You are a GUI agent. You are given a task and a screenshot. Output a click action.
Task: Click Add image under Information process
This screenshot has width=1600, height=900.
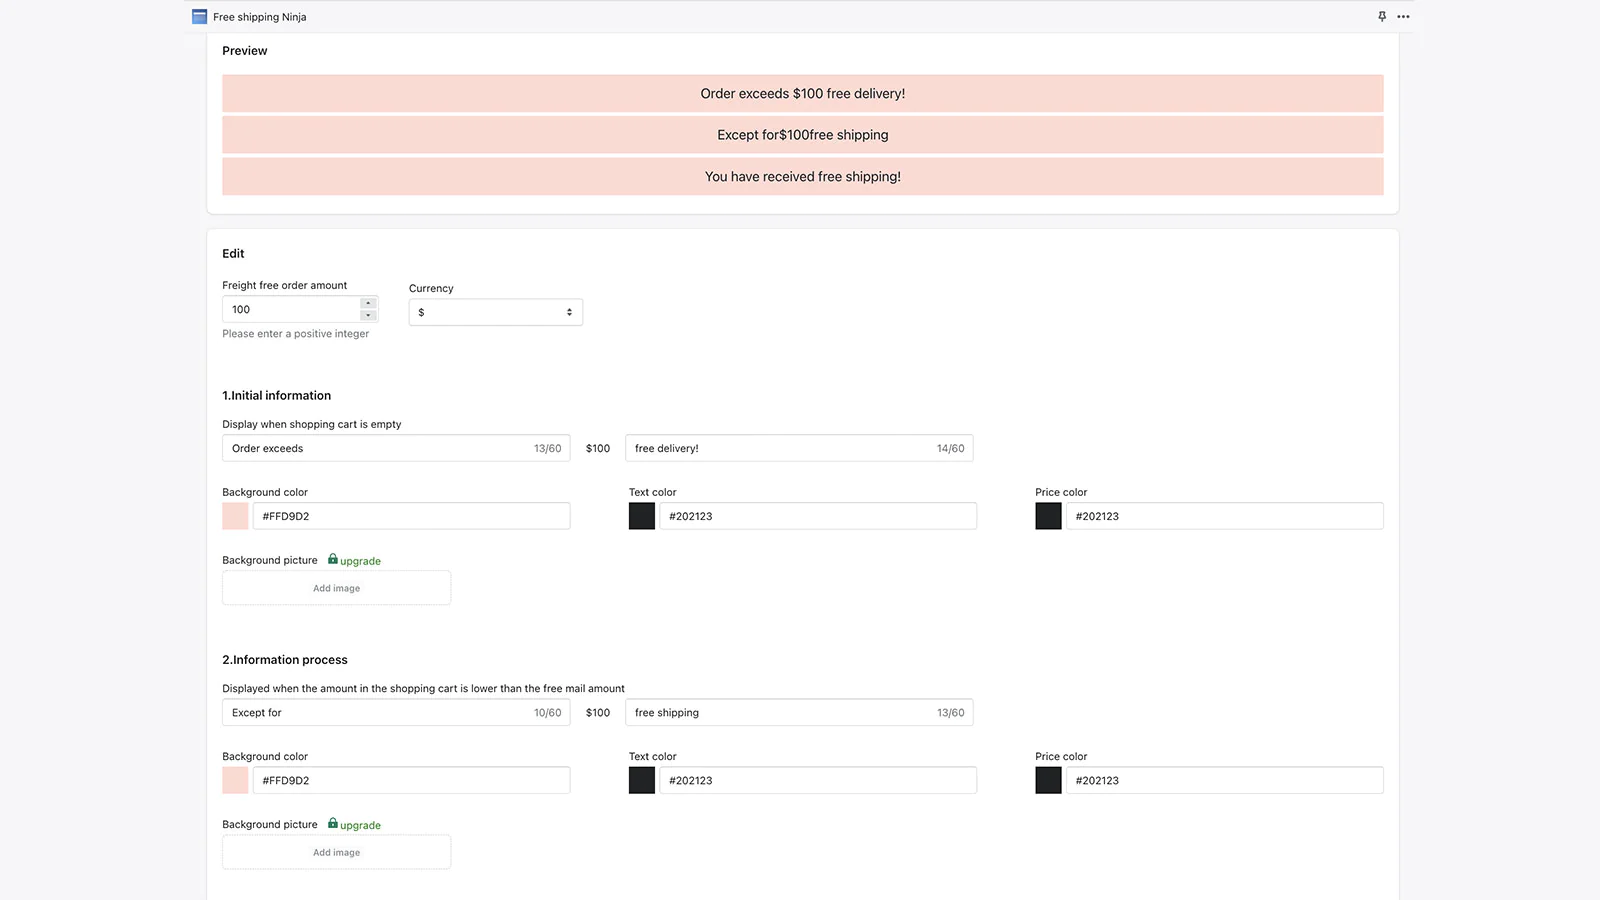click(336, 852)
